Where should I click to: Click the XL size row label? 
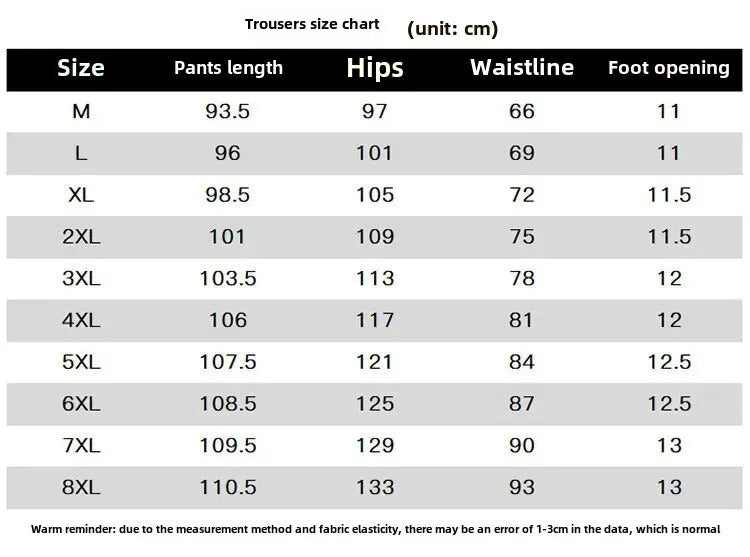point(81,195)
